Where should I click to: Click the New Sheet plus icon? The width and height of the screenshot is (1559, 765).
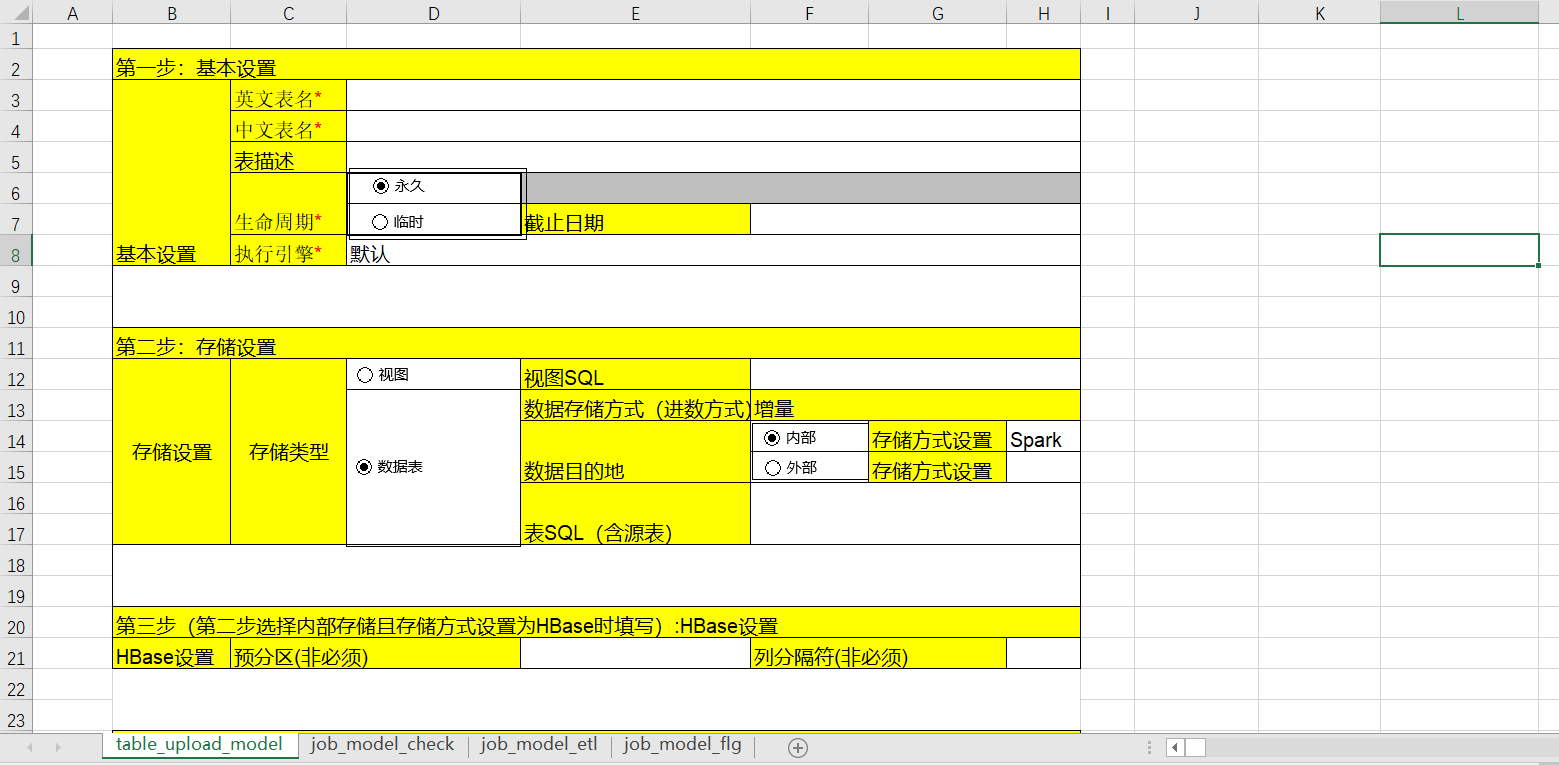(x=795, y=746)
